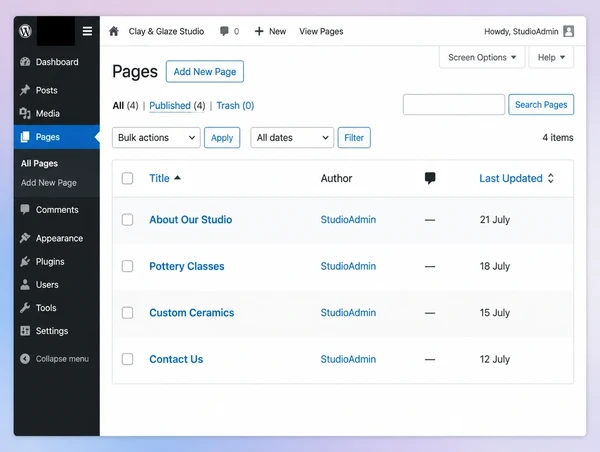Click the Title ascending sort arrow
Screen dimensions: 600x452
tap(177, 178)
